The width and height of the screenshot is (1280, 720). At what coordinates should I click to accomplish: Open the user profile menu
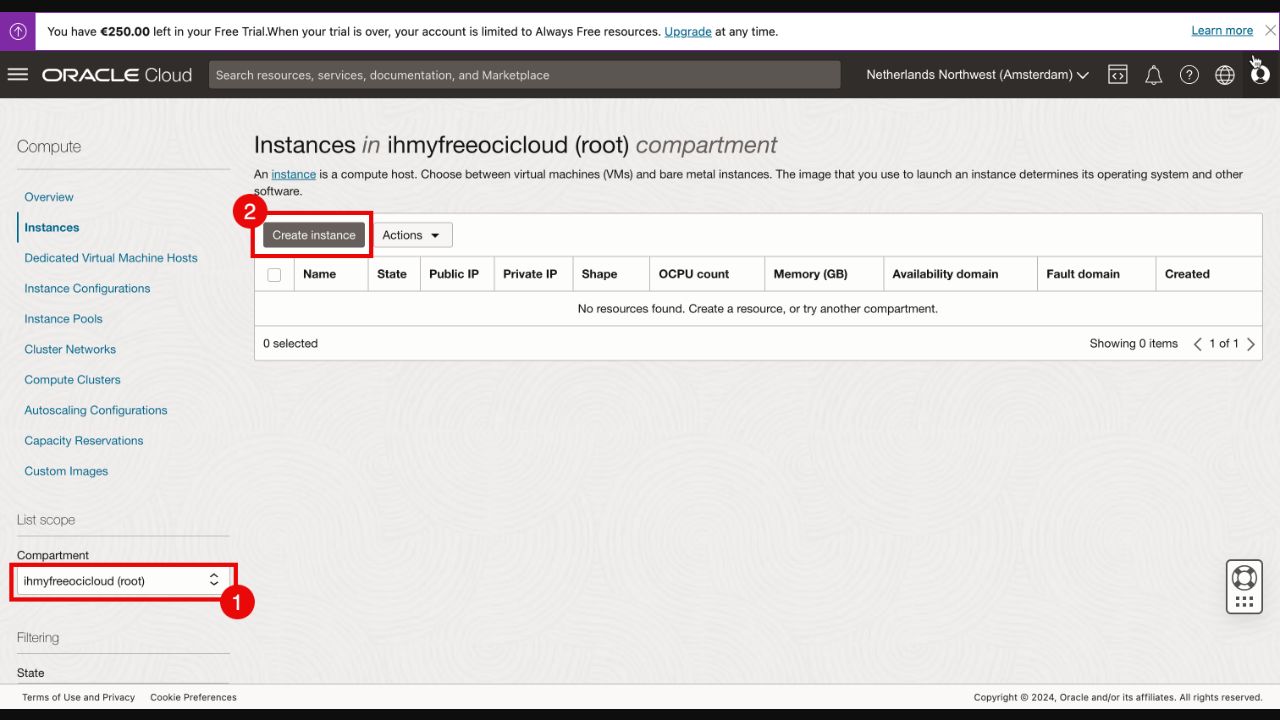[1260, 74]
